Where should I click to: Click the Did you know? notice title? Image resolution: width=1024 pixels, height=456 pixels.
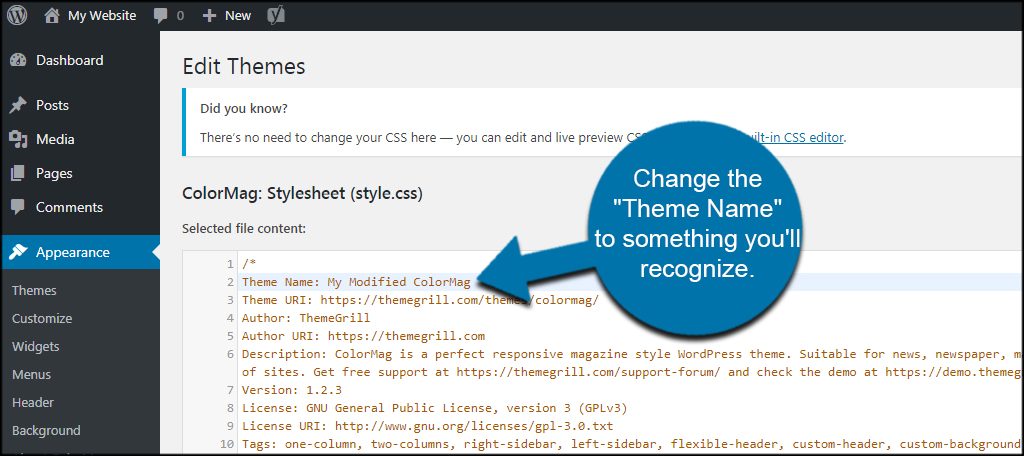244,108
